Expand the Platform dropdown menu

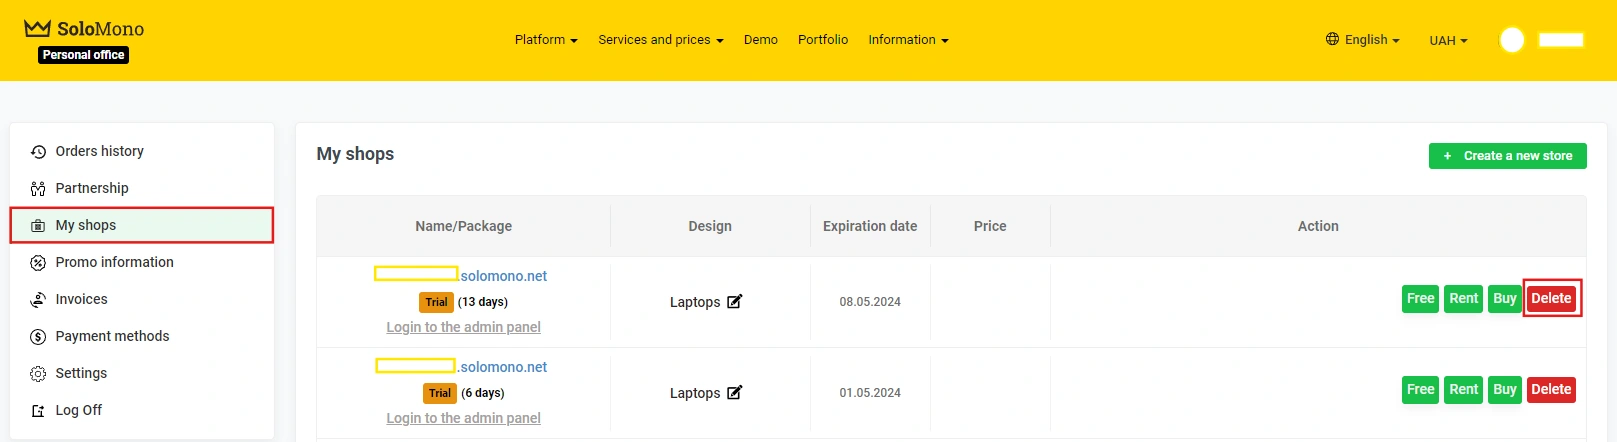coord(546,40)
